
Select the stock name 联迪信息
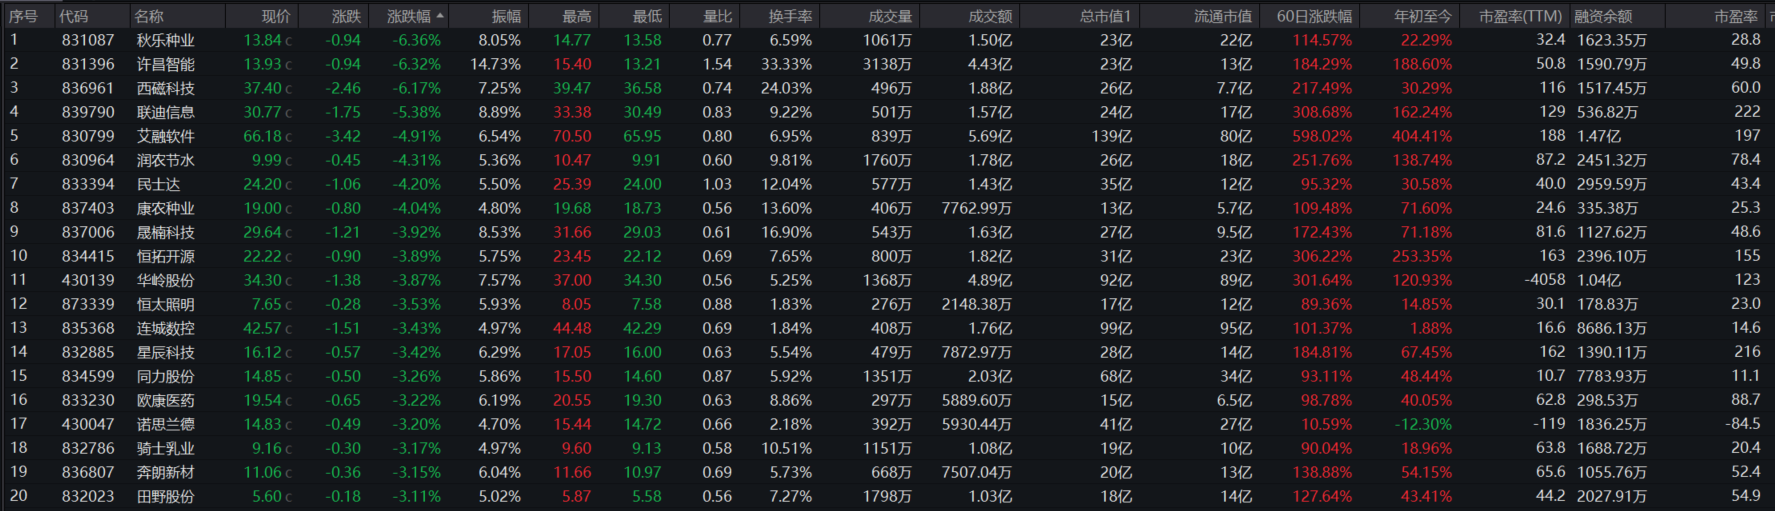coord(166,112)
